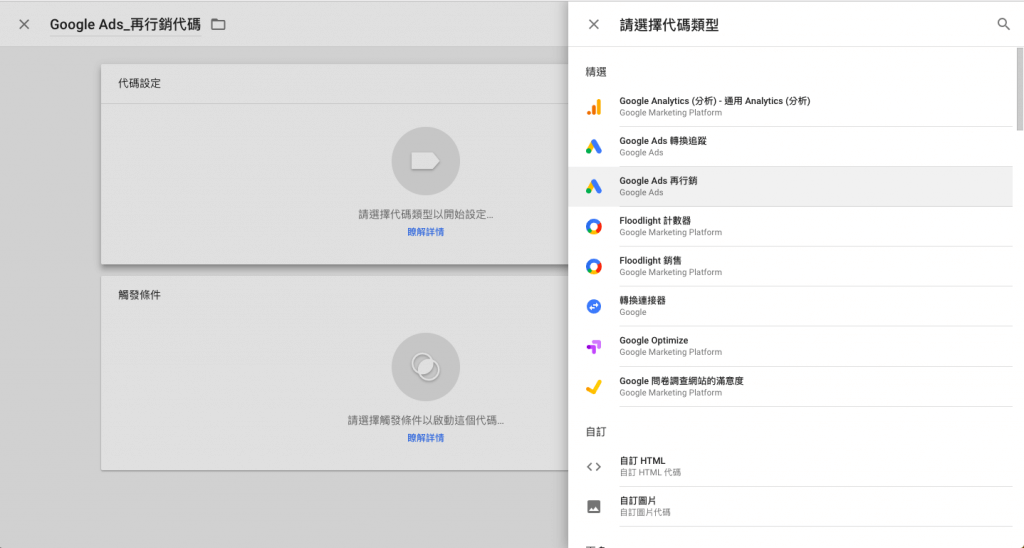Select Google 問卷調查網站的滿意度 tag type

(790, 387)
